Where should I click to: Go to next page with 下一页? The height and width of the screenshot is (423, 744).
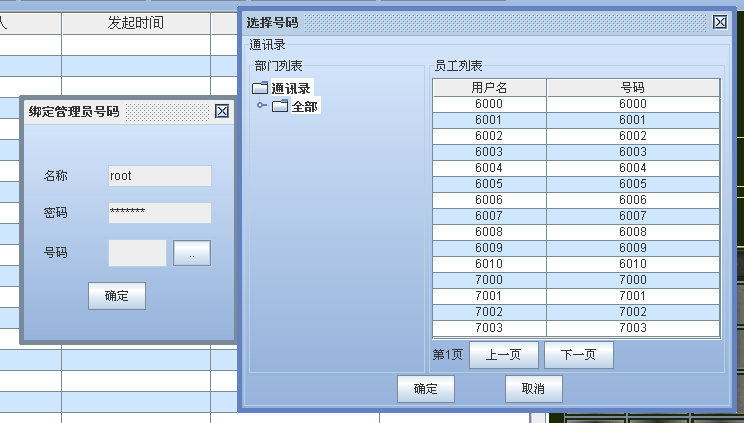click(x=578, y=355)
